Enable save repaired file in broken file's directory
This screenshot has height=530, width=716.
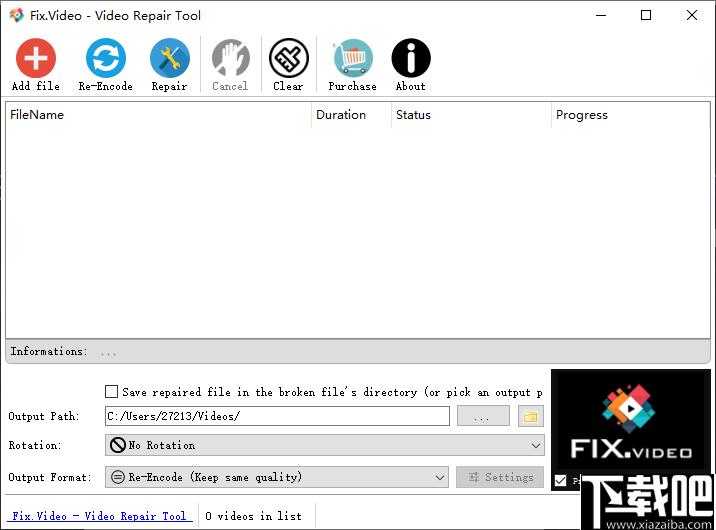pyautogui.click(x=111, y=392)
